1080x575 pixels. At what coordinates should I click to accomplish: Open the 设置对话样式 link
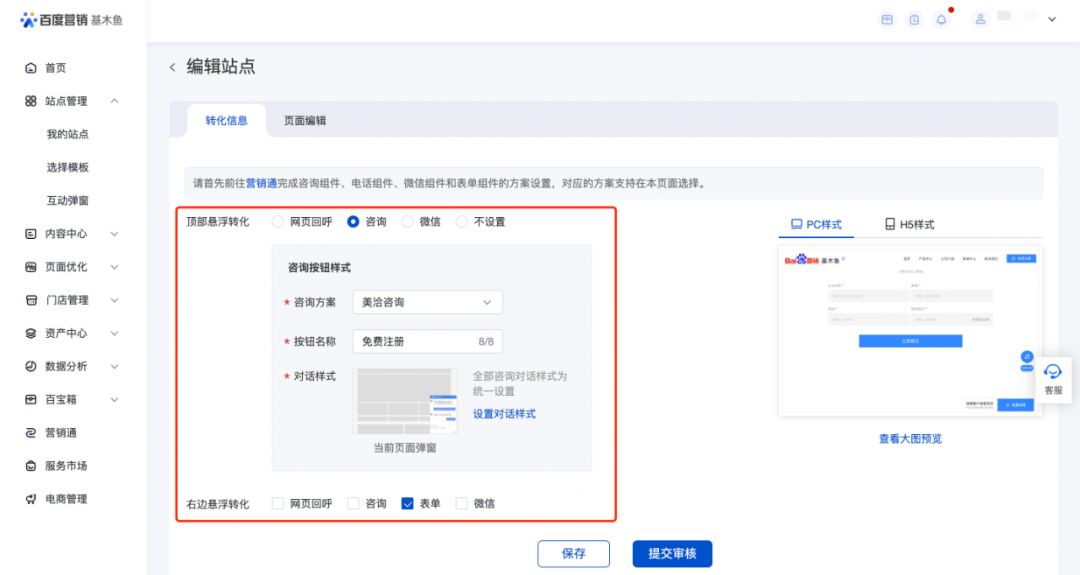click(x=504, y=414)
